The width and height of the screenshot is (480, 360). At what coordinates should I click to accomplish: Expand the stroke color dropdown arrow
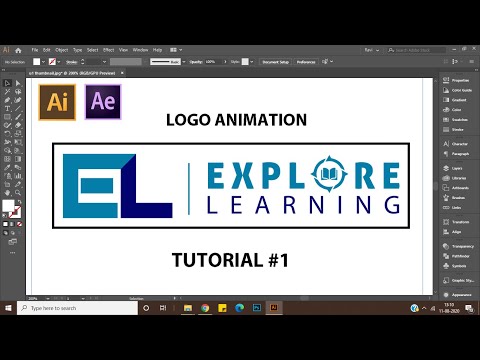click(x=59, y=62)
